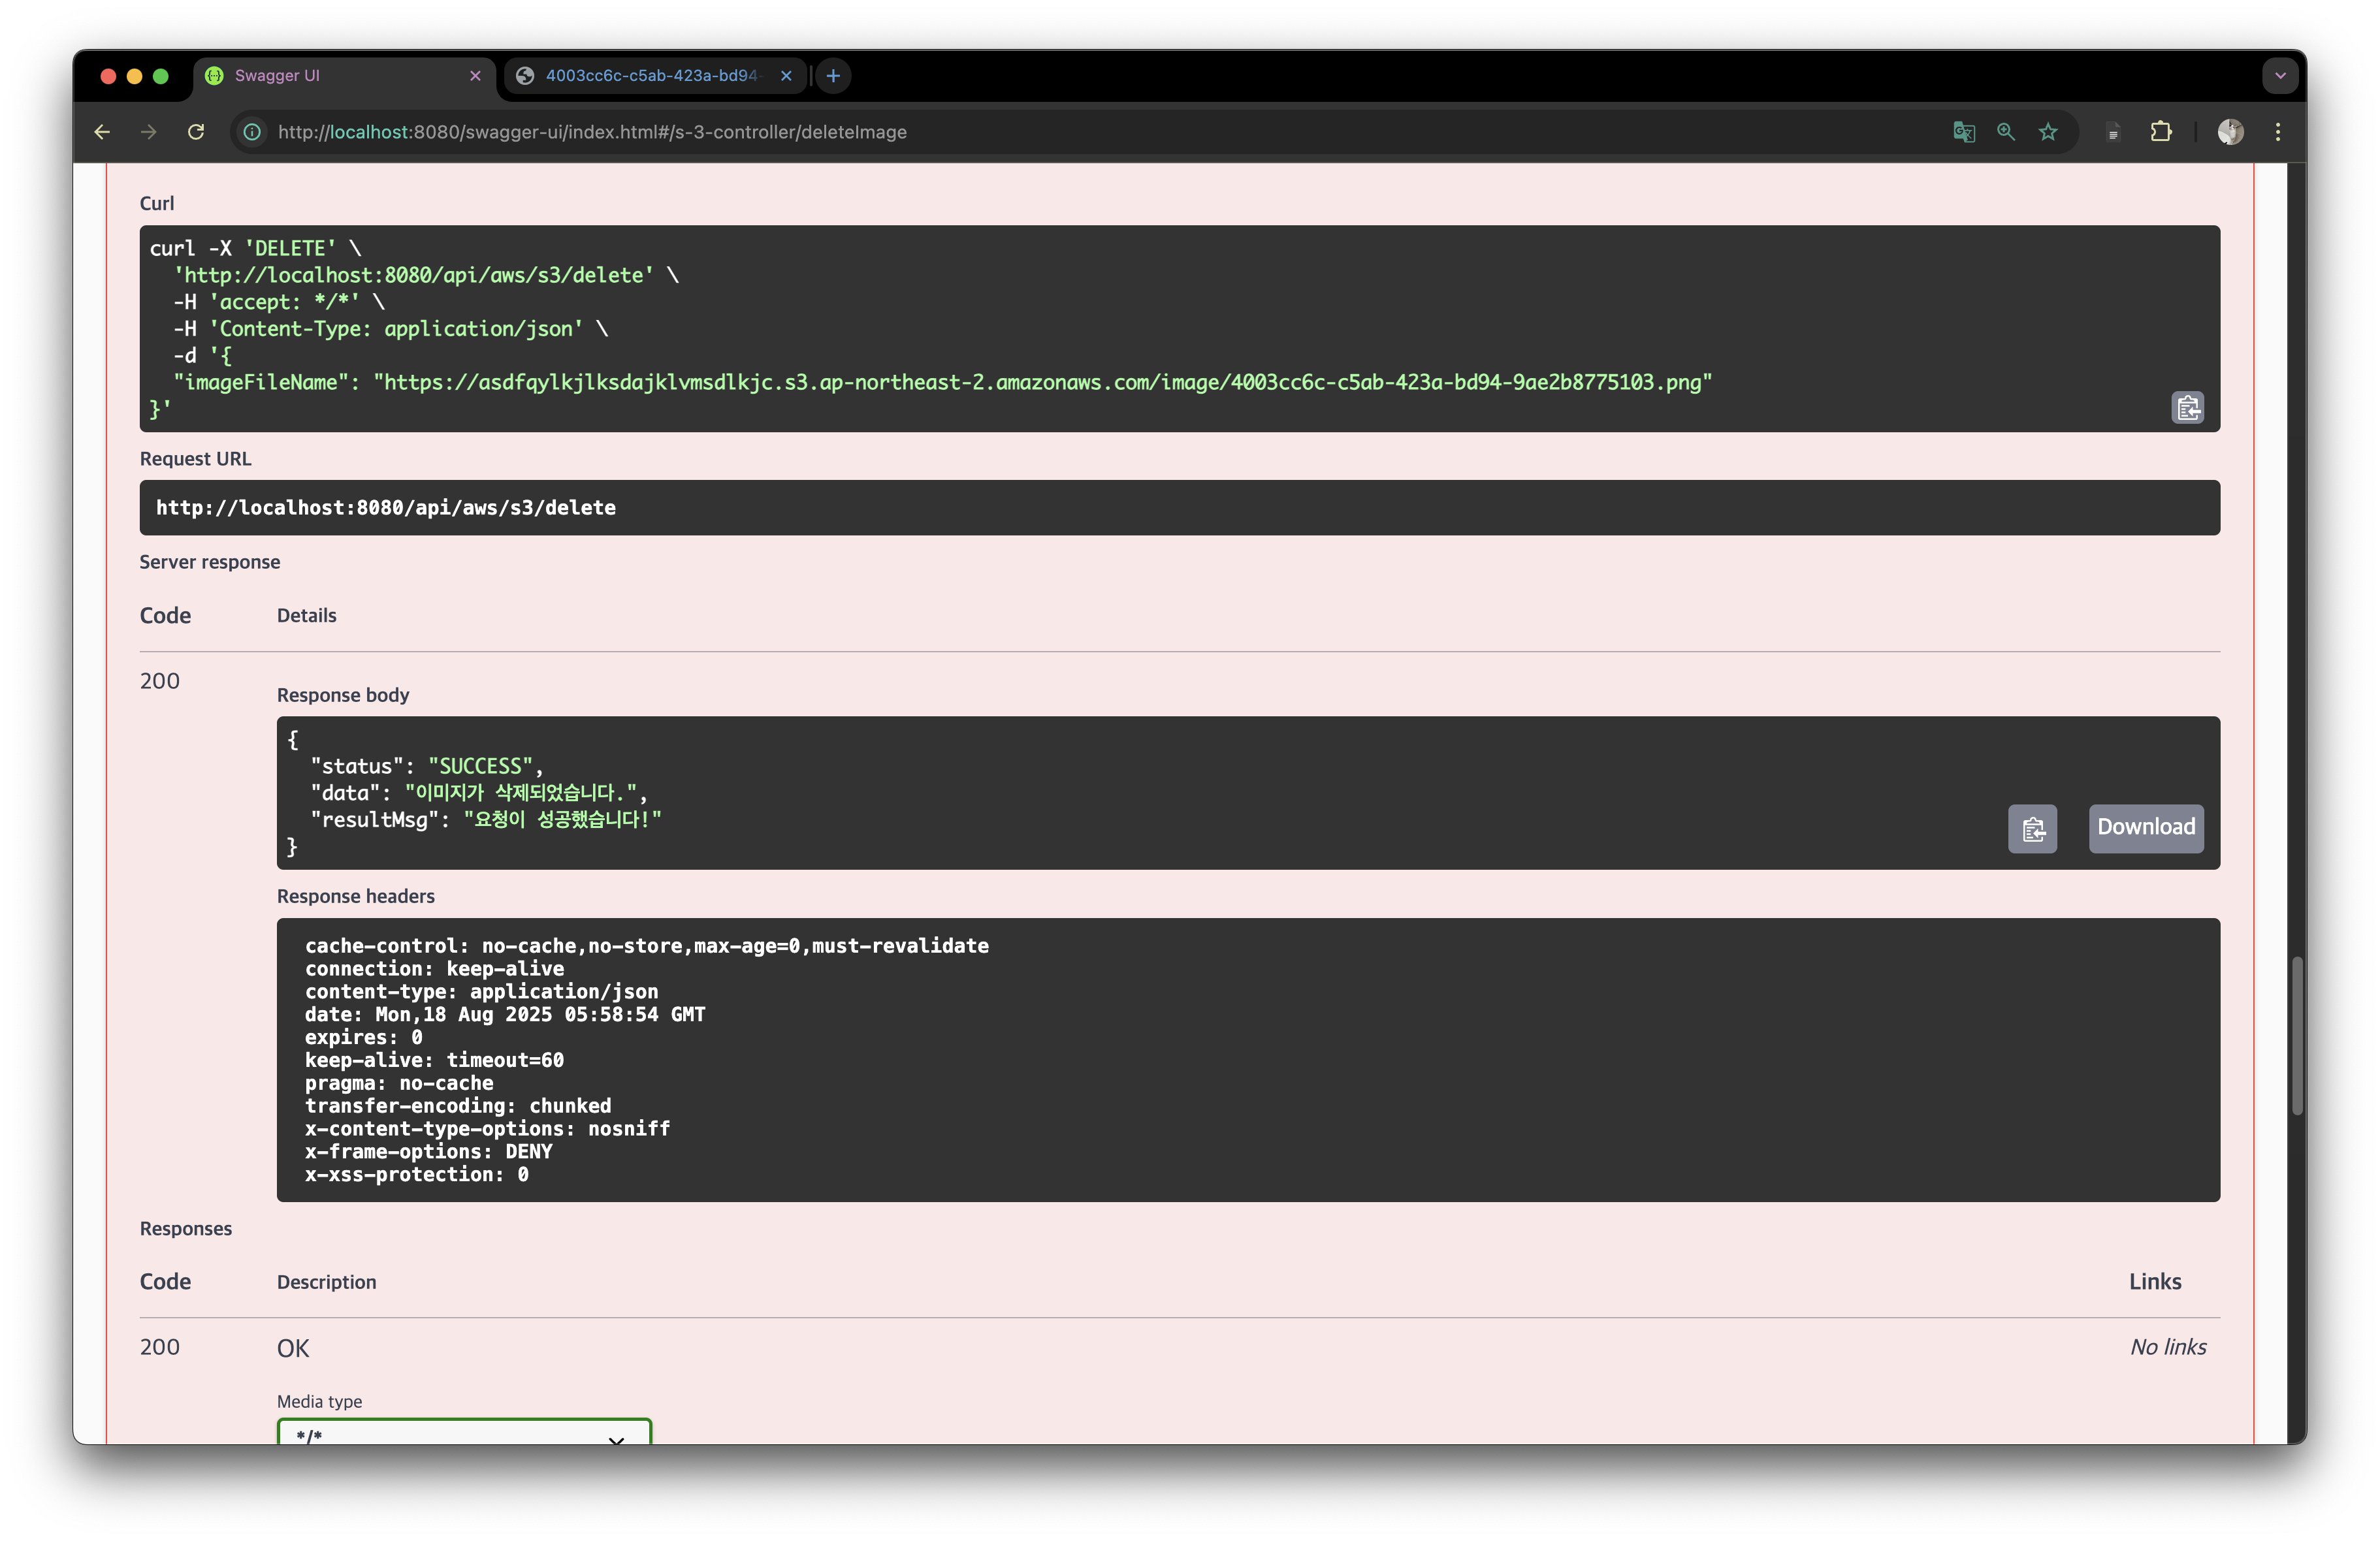Screen dimensions: 2380x1541
Task: View site information icon beside URL
Action: [253, 132]
